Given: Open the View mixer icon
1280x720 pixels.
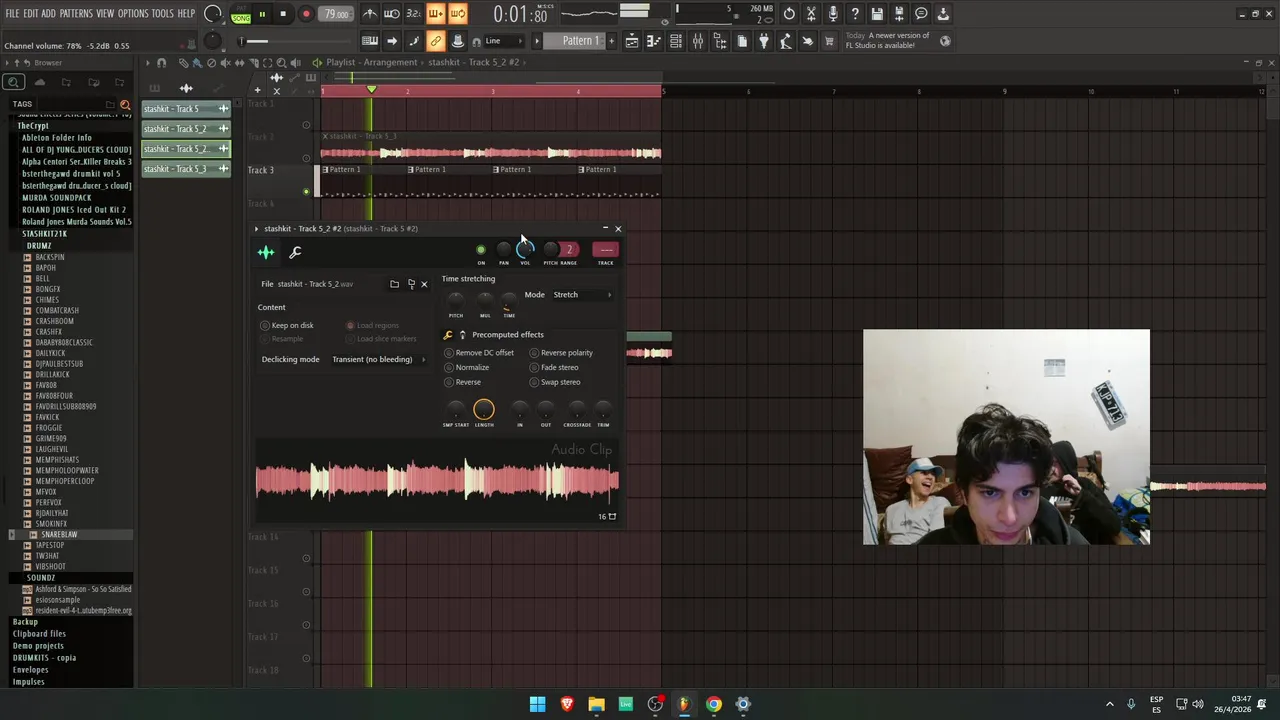Looking at the screenshot, I should click(x=698, y=41).
